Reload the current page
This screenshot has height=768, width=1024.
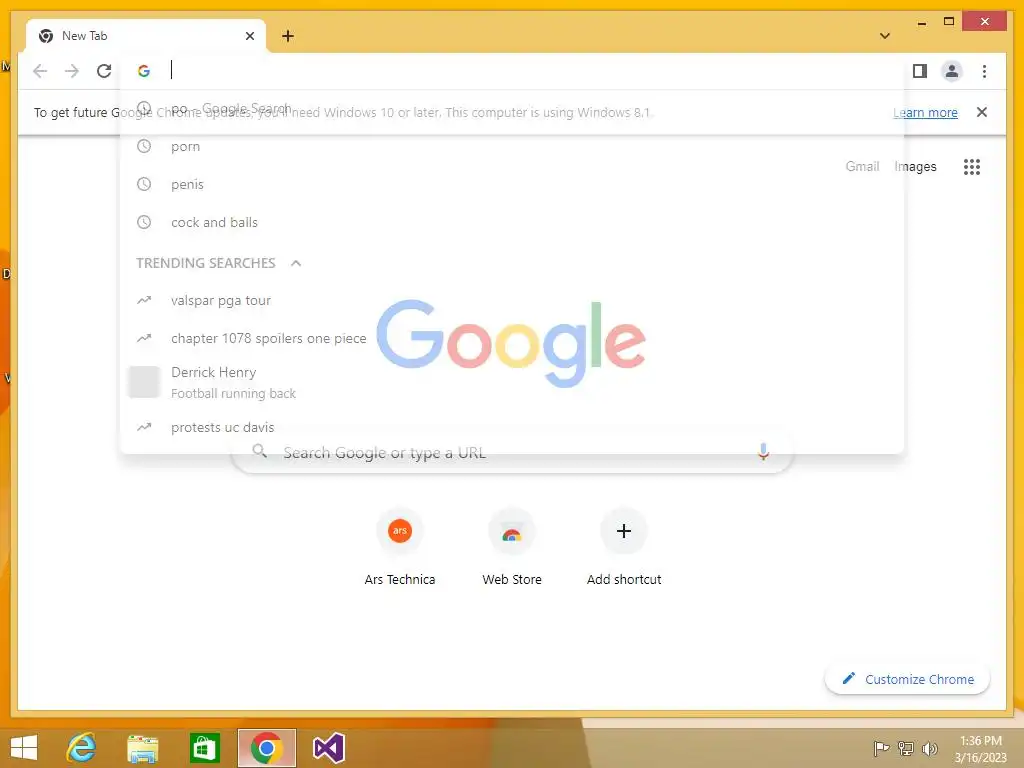[104, 71]
